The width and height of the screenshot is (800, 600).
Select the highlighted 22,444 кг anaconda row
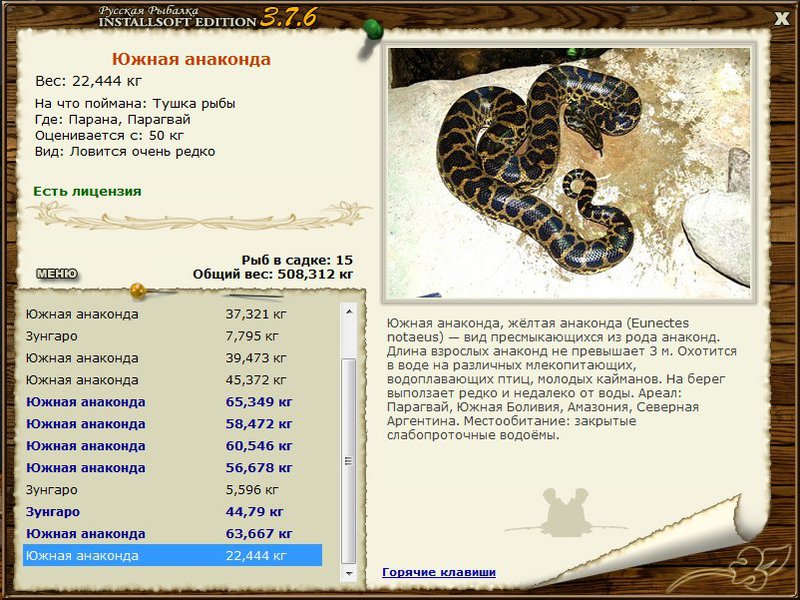172,556
